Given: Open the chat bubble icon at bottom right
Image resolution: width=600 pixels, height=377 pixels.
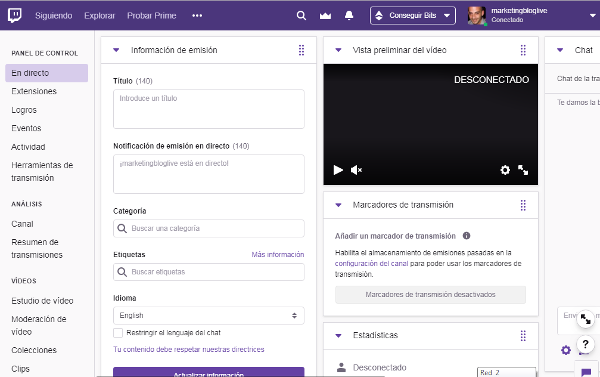Looking at the screenshot, I should pos(586,372).
